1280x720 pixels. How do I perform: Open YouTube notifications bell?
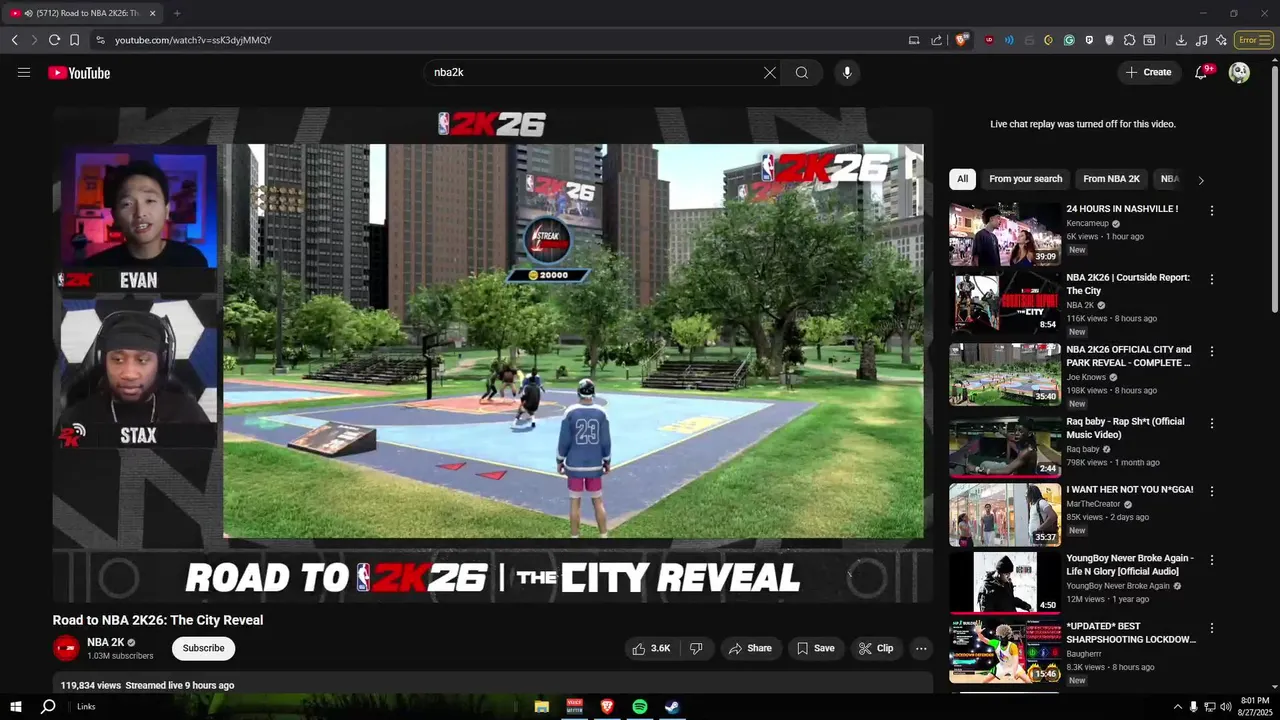pos(1203,72)
